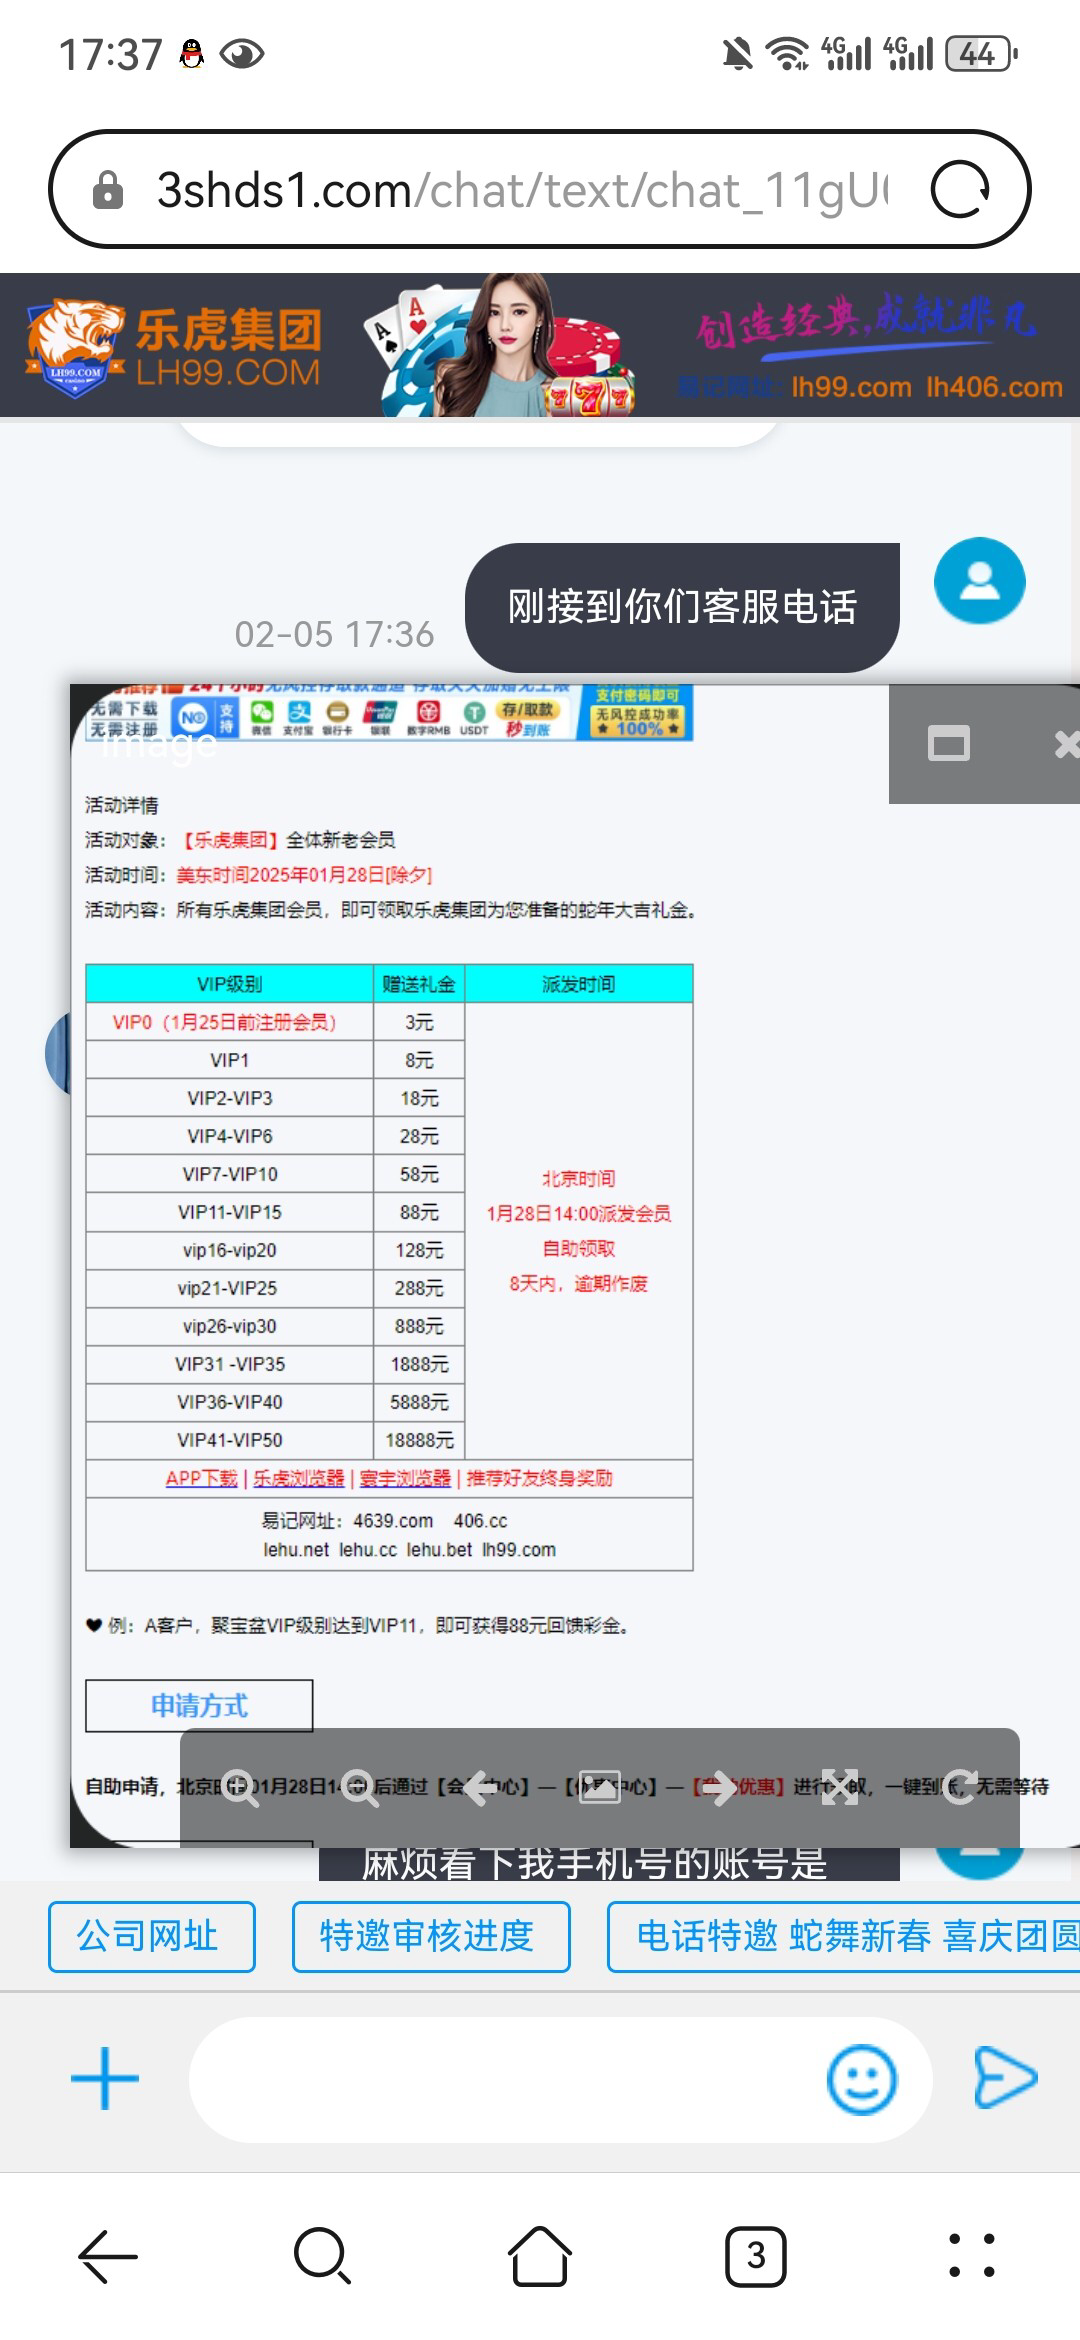1080x2340 pixels.
Task: Tap the 特邀审核进度 quick reply button
Action: (430, 1936)
